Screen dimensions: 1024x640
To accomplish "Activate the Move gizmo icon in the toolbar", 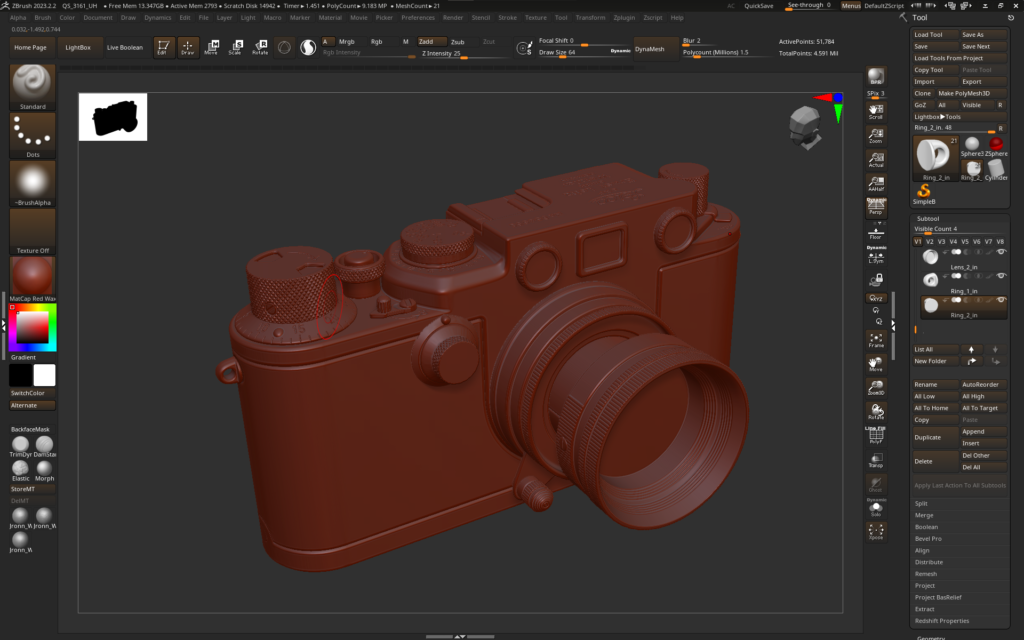I will click(x=213, y=46).
